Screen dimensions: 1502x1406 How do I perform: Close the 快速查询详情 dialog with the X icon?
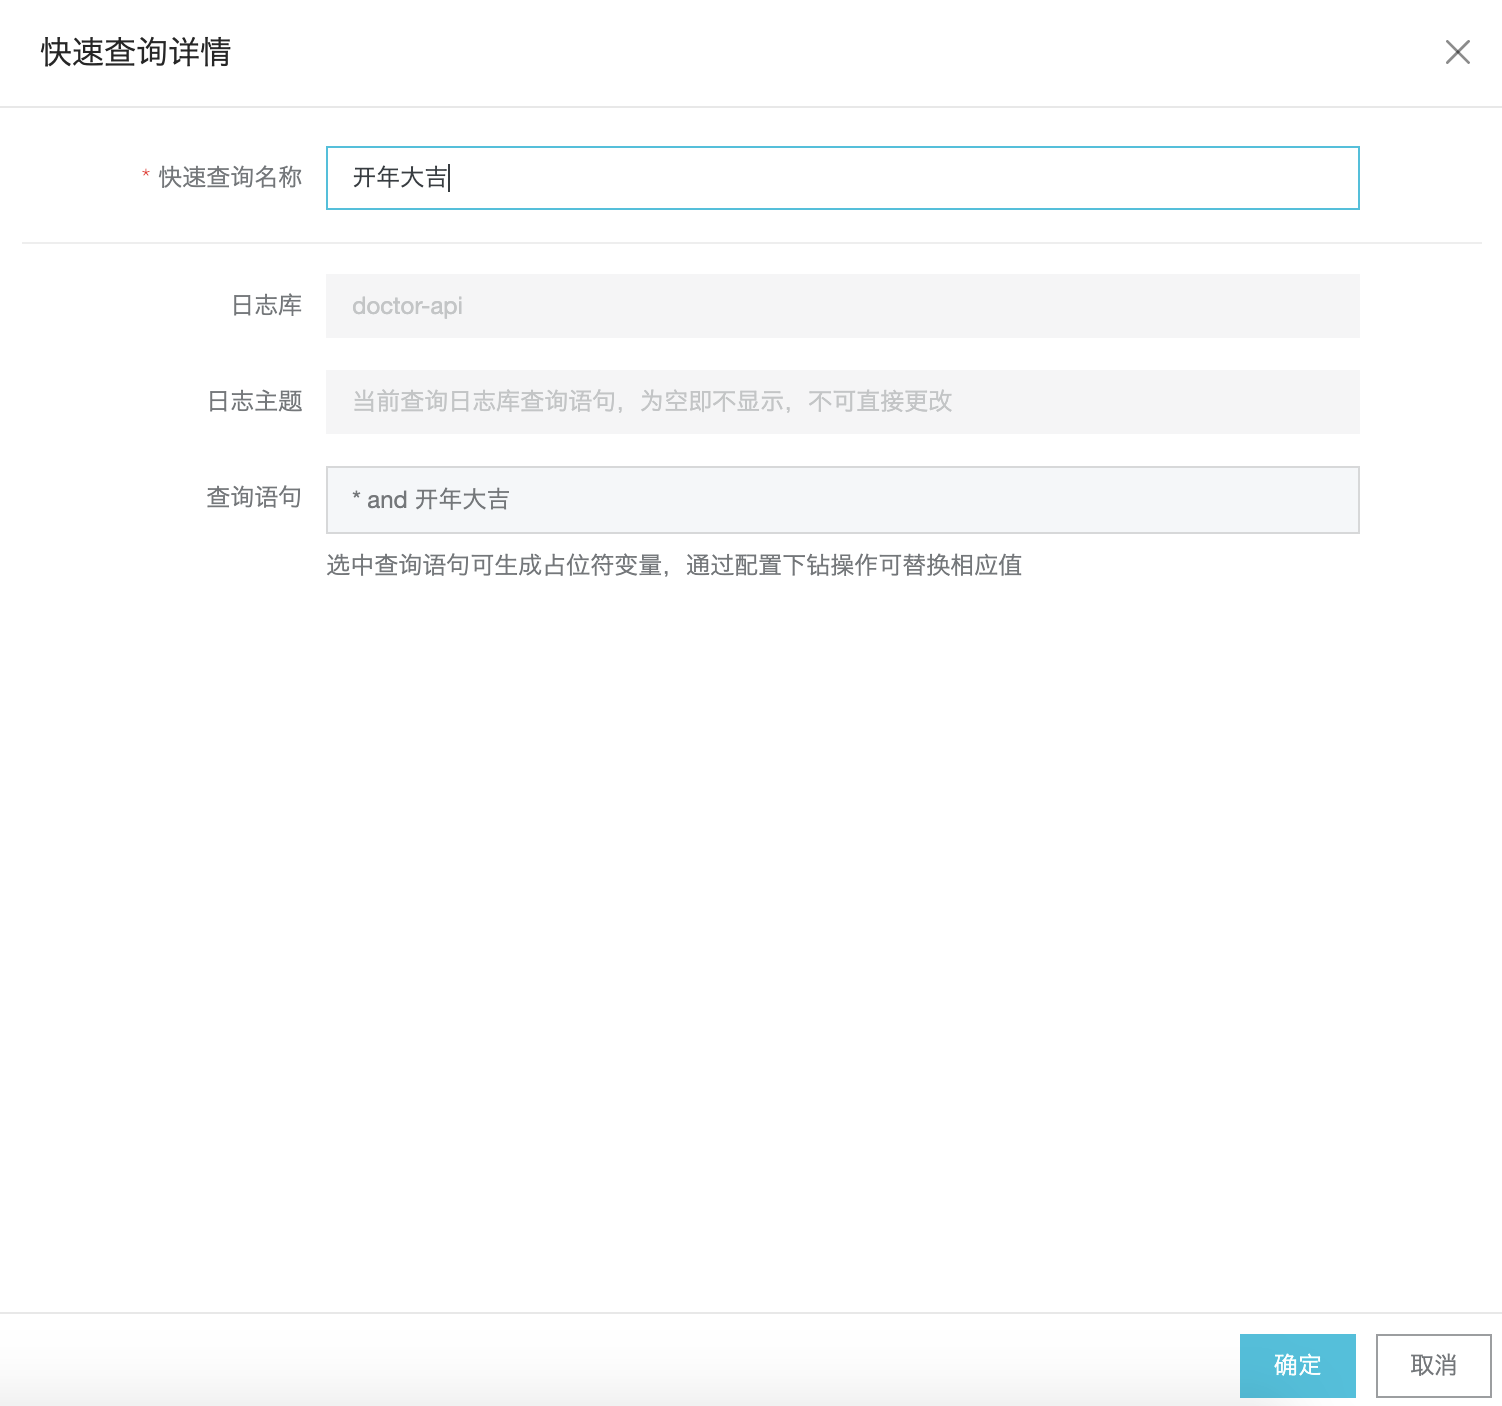1457,52
